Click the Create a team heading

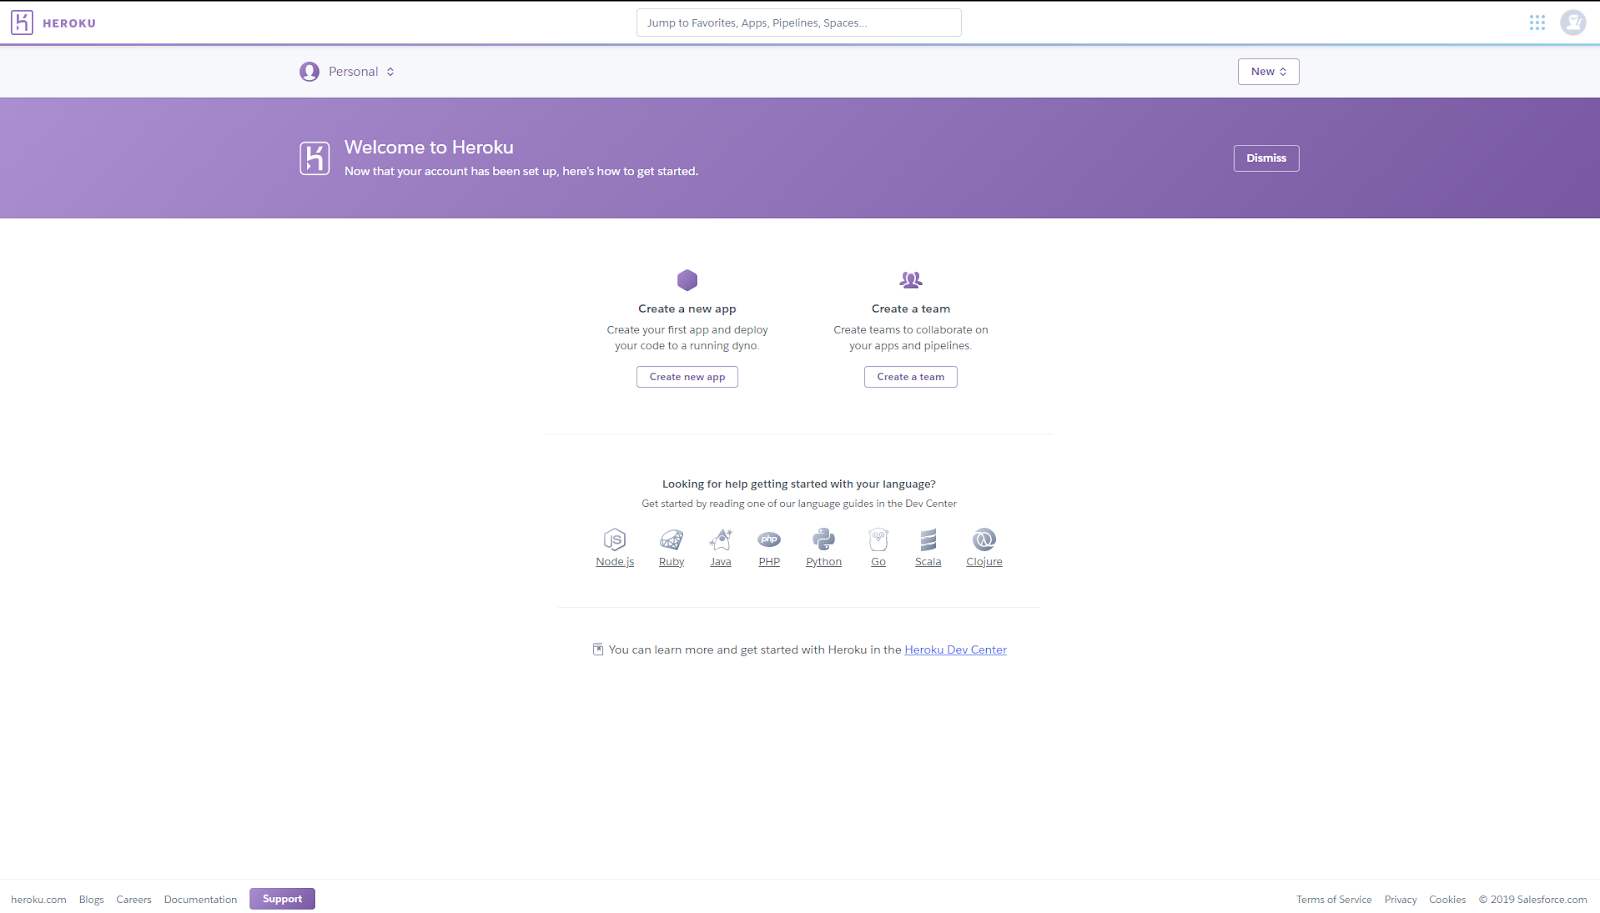tap(911, 309)
